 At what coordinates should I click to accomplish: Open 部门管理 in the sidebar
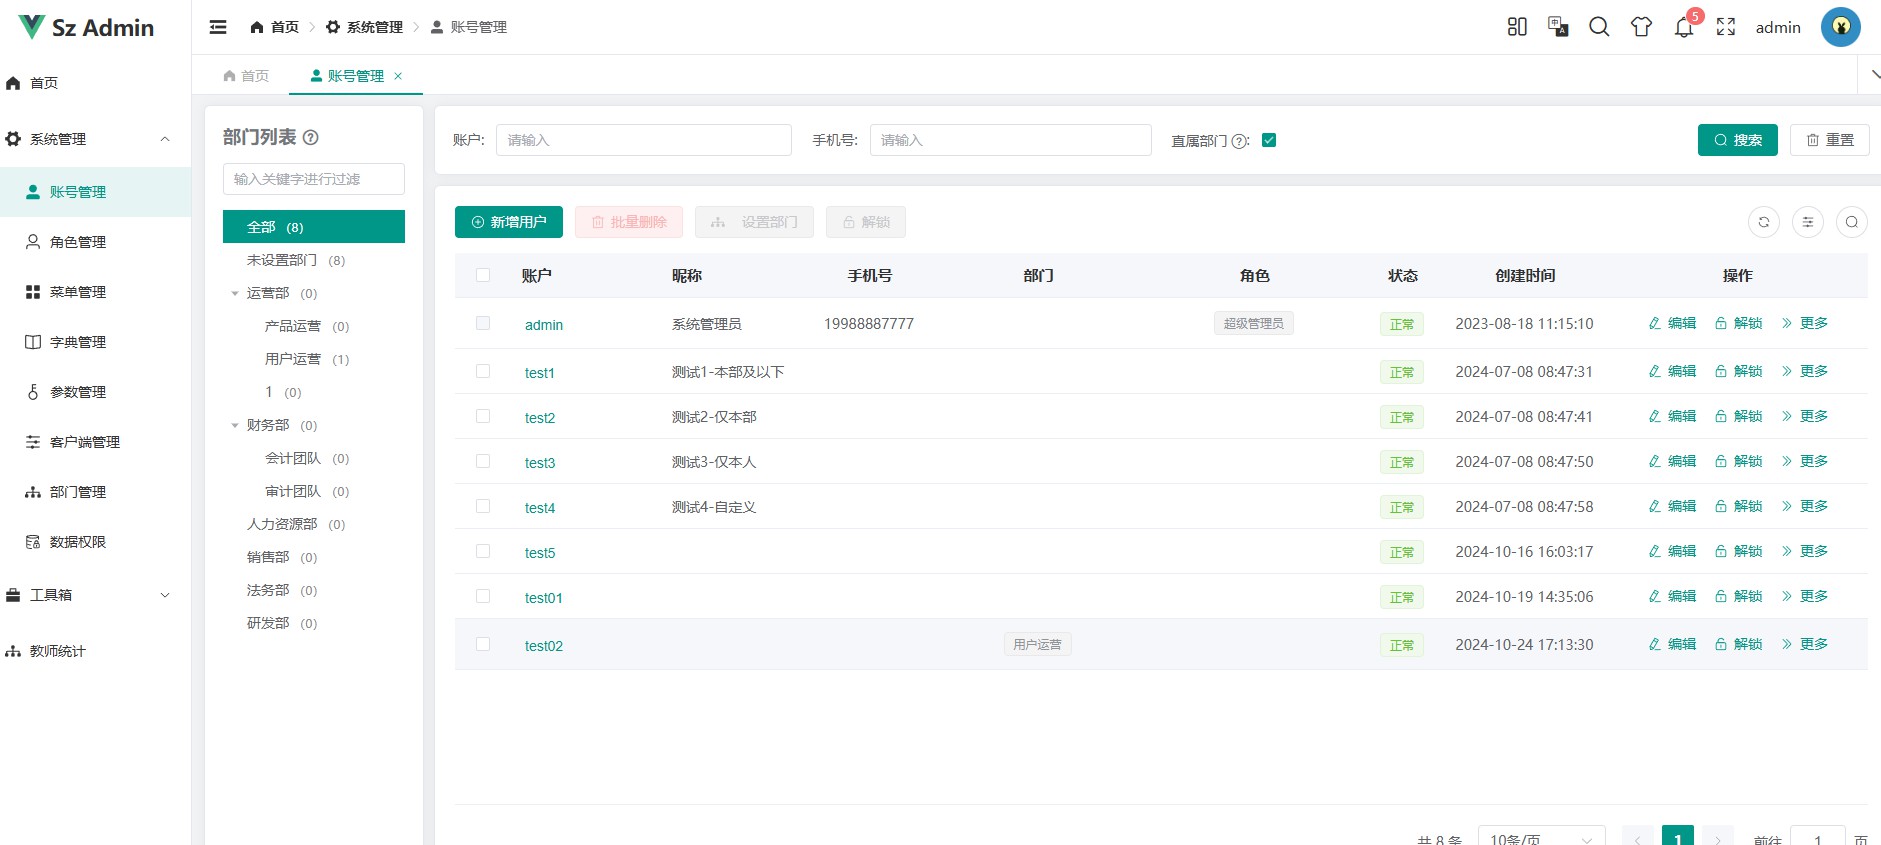coord(95,492)
